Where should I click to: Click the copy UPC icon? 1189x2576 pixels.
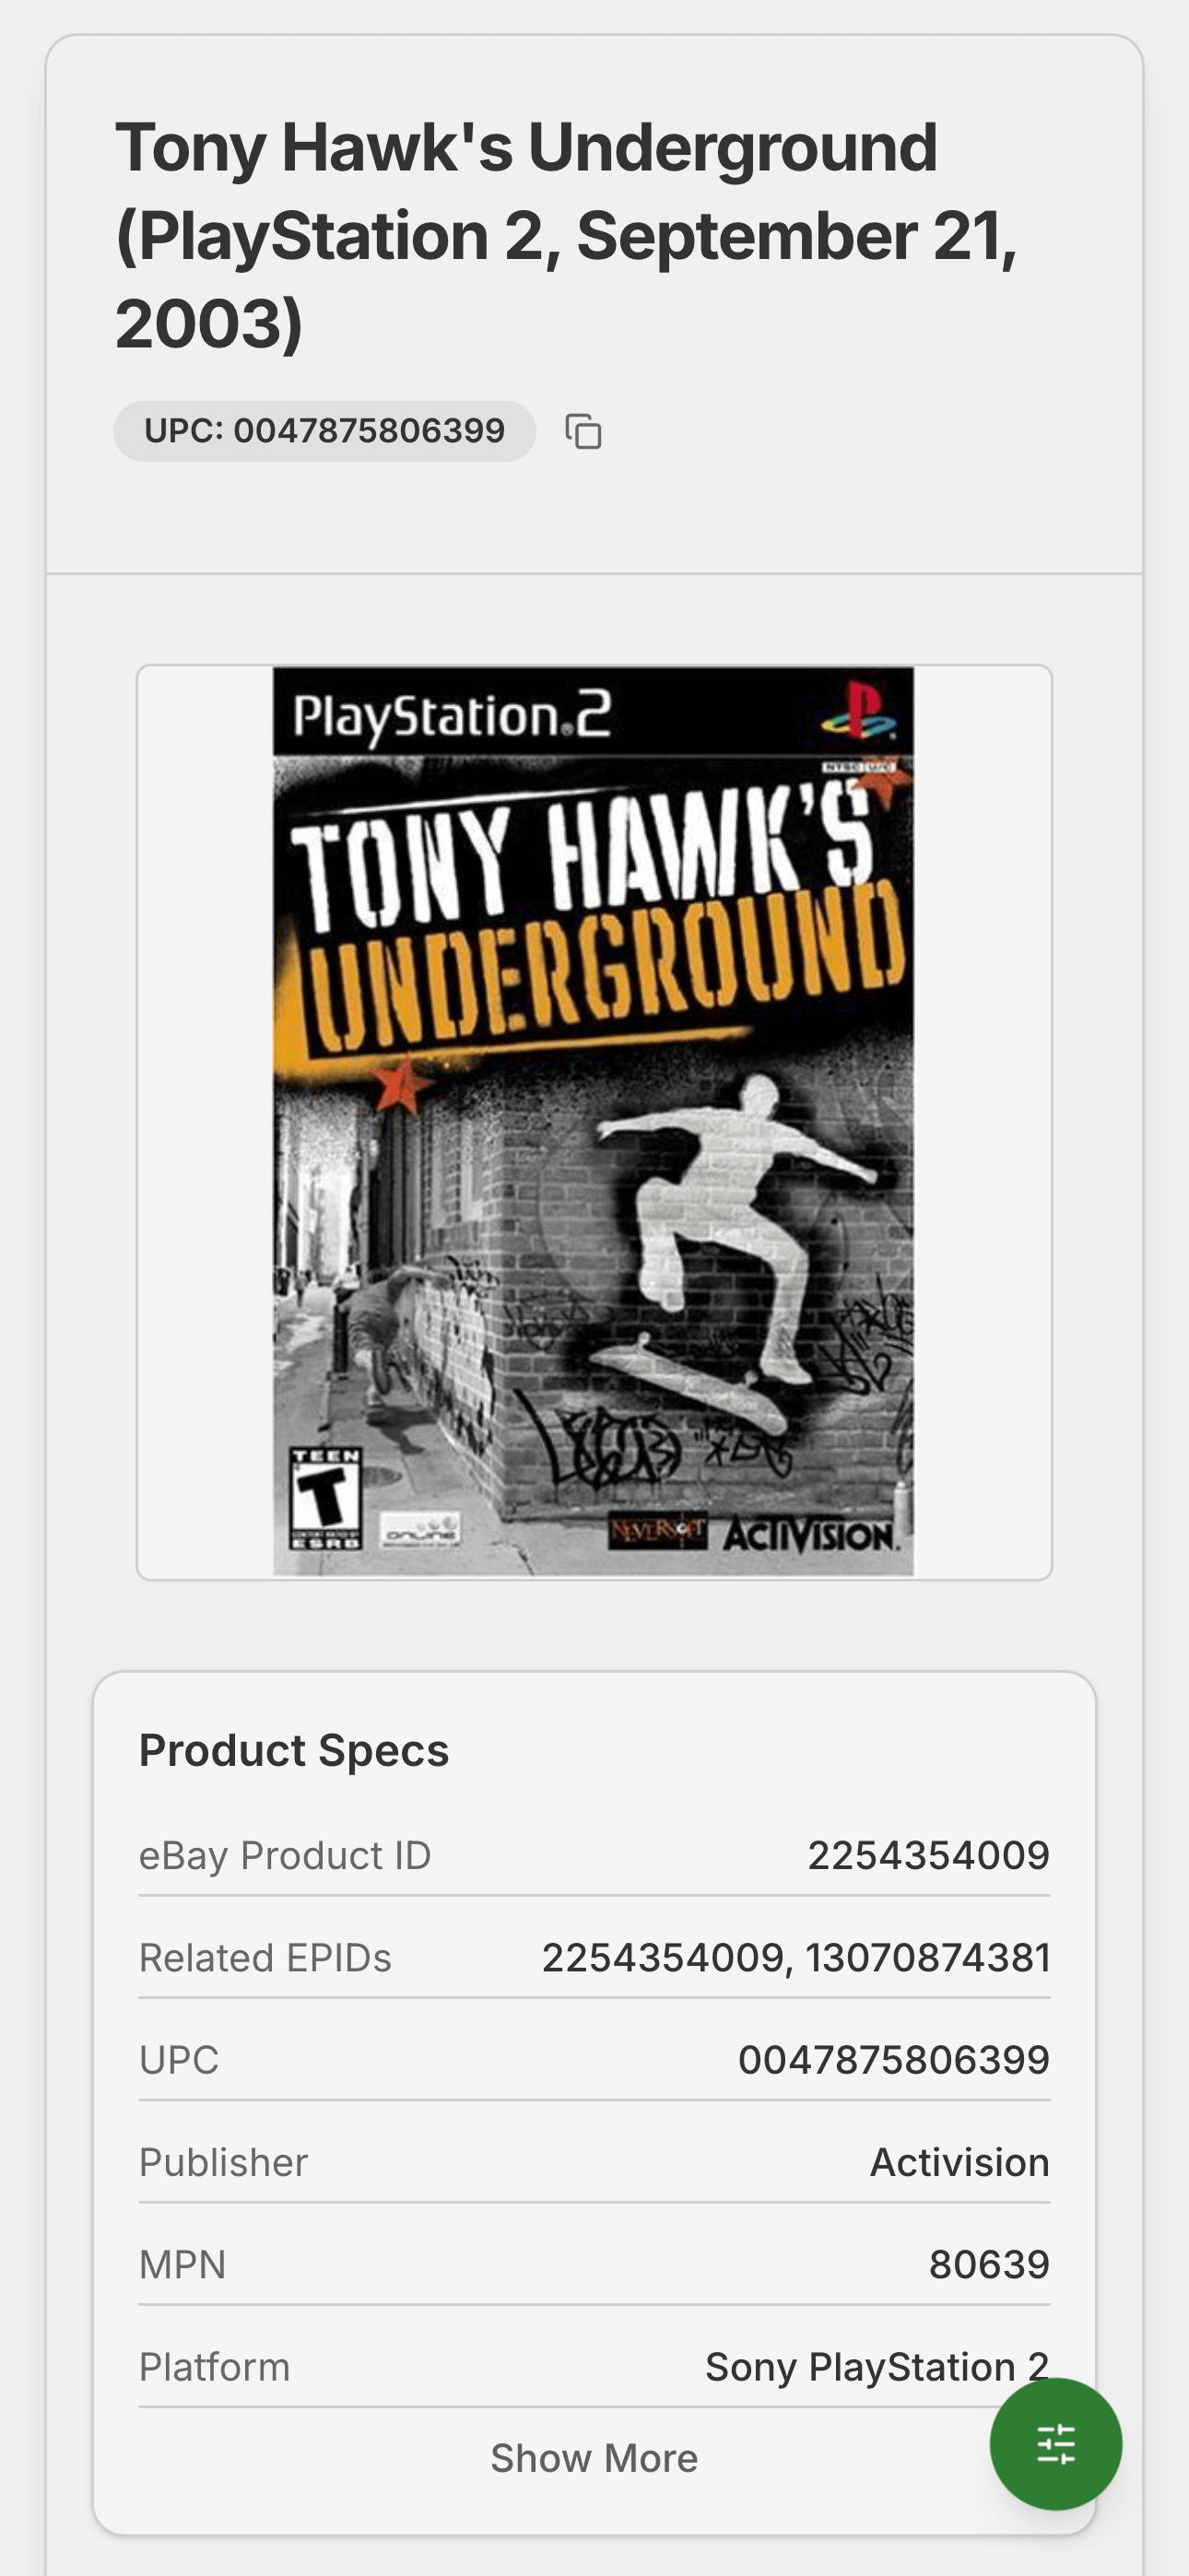[583, 432]
